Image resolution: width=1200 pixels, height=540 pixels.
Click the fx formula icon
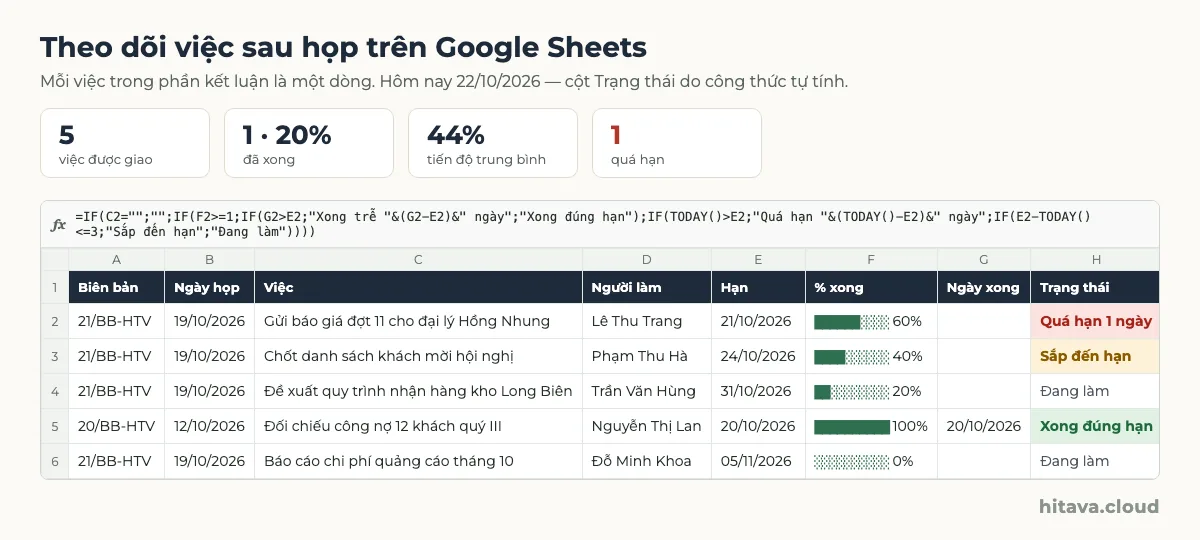click(x=58, y=225)
